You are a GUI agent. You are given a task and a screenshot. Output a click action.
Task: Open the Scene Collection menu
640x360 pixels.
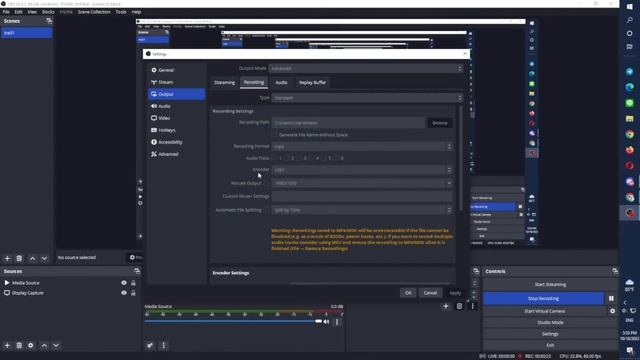coord(94,12)
